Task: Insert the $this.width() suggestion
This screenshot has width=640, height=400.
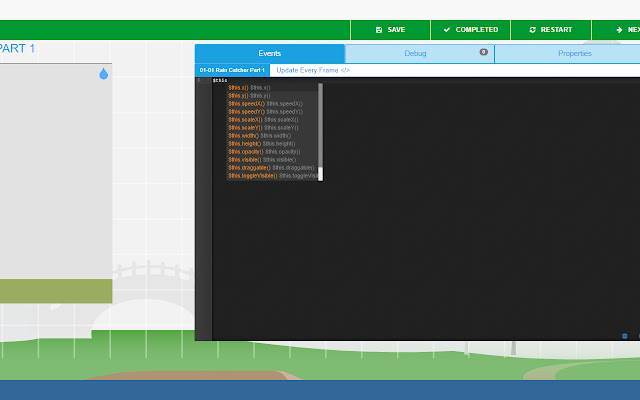Action: (272, 136)
